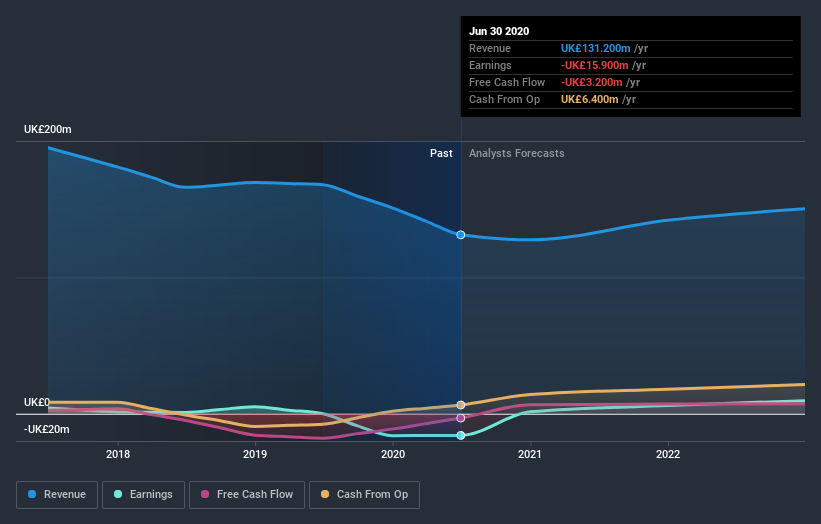Click the 'Analysts Forecasts' label
This screenshot has width=821, height=524.
pos(517,153)
